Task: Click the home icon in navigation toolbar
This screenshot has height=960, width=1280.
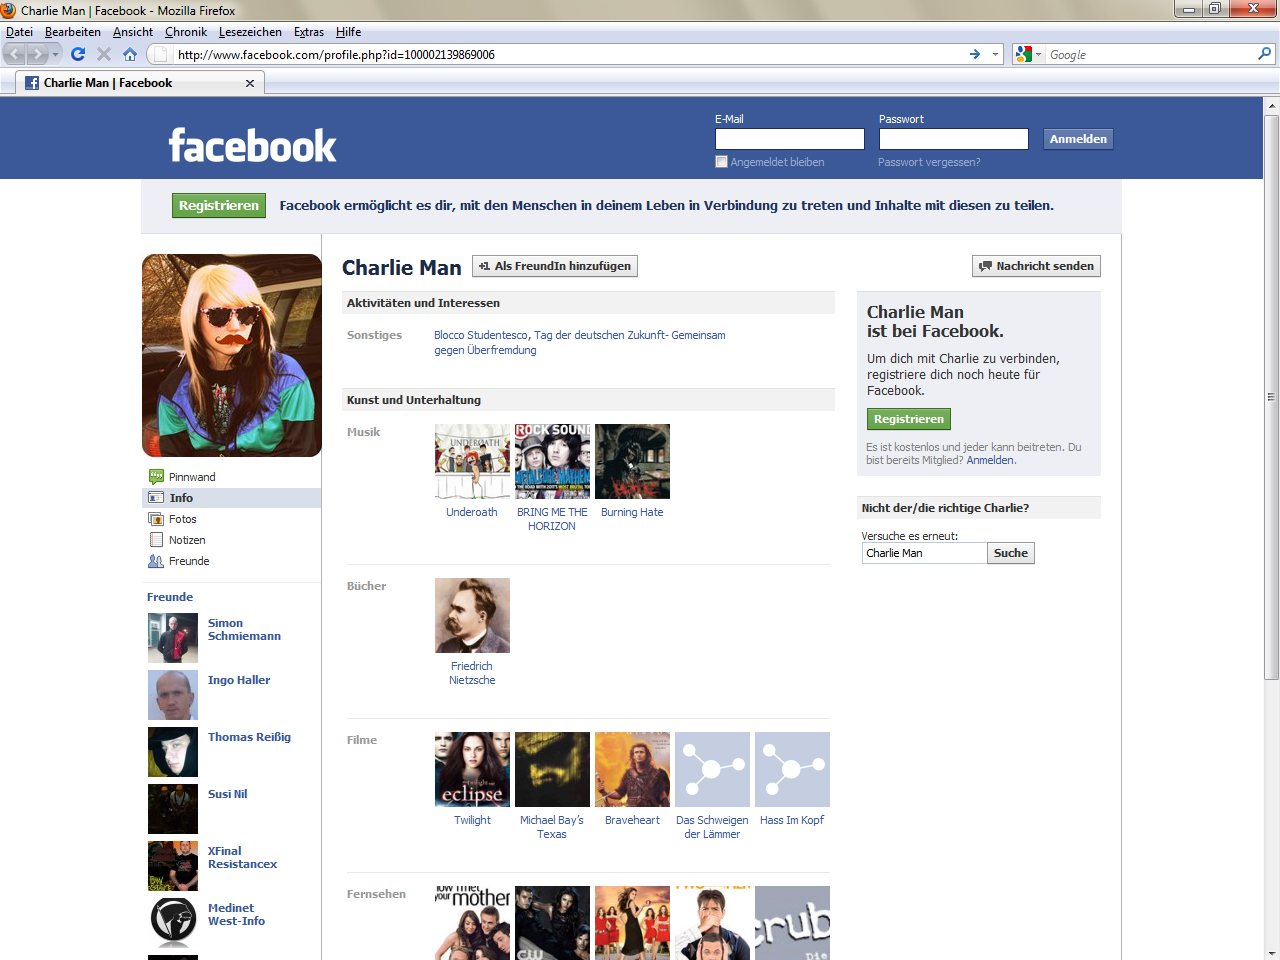Action: coord(130,54)
